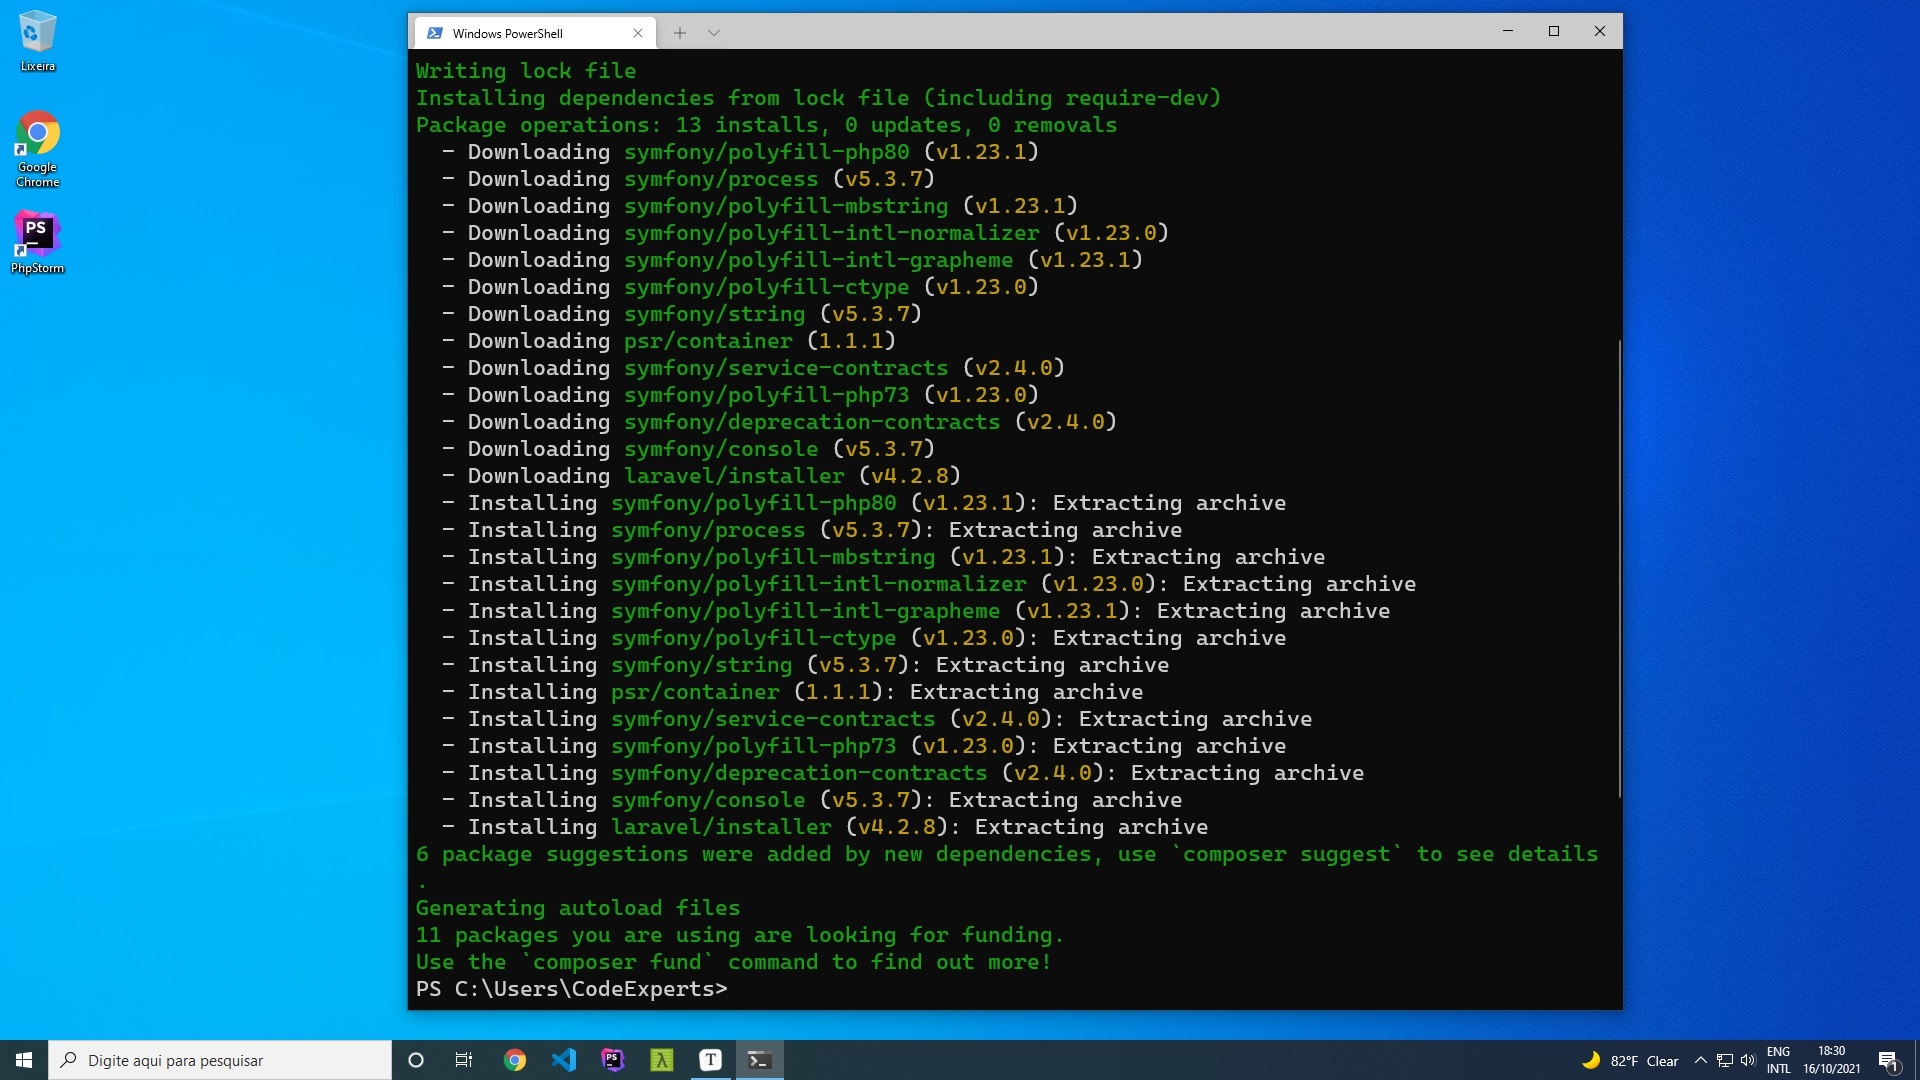Click the terminal vertical scrollbar
Screen dimensions: 1920x1080
(1618, 568)
